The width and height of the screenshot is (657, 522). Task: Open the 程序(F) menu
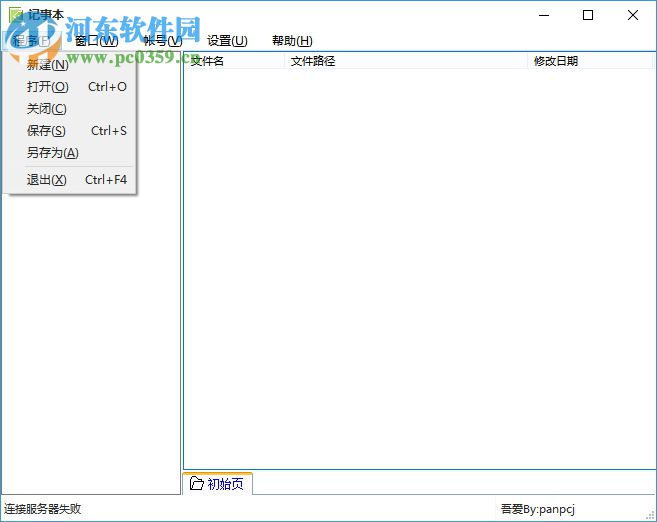[x=32, y=41]
